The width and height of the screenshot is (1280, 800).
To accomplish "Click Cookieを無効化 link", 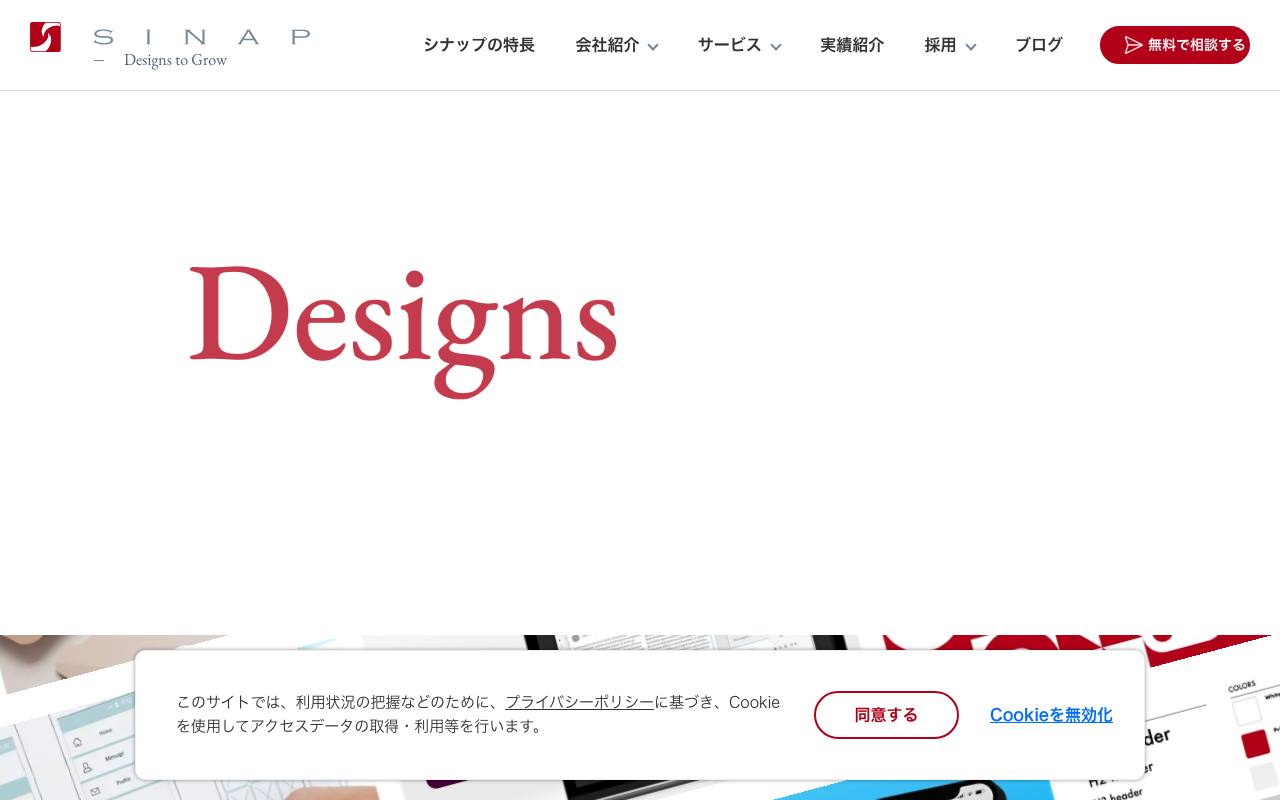I will [x=1051, y=715].
